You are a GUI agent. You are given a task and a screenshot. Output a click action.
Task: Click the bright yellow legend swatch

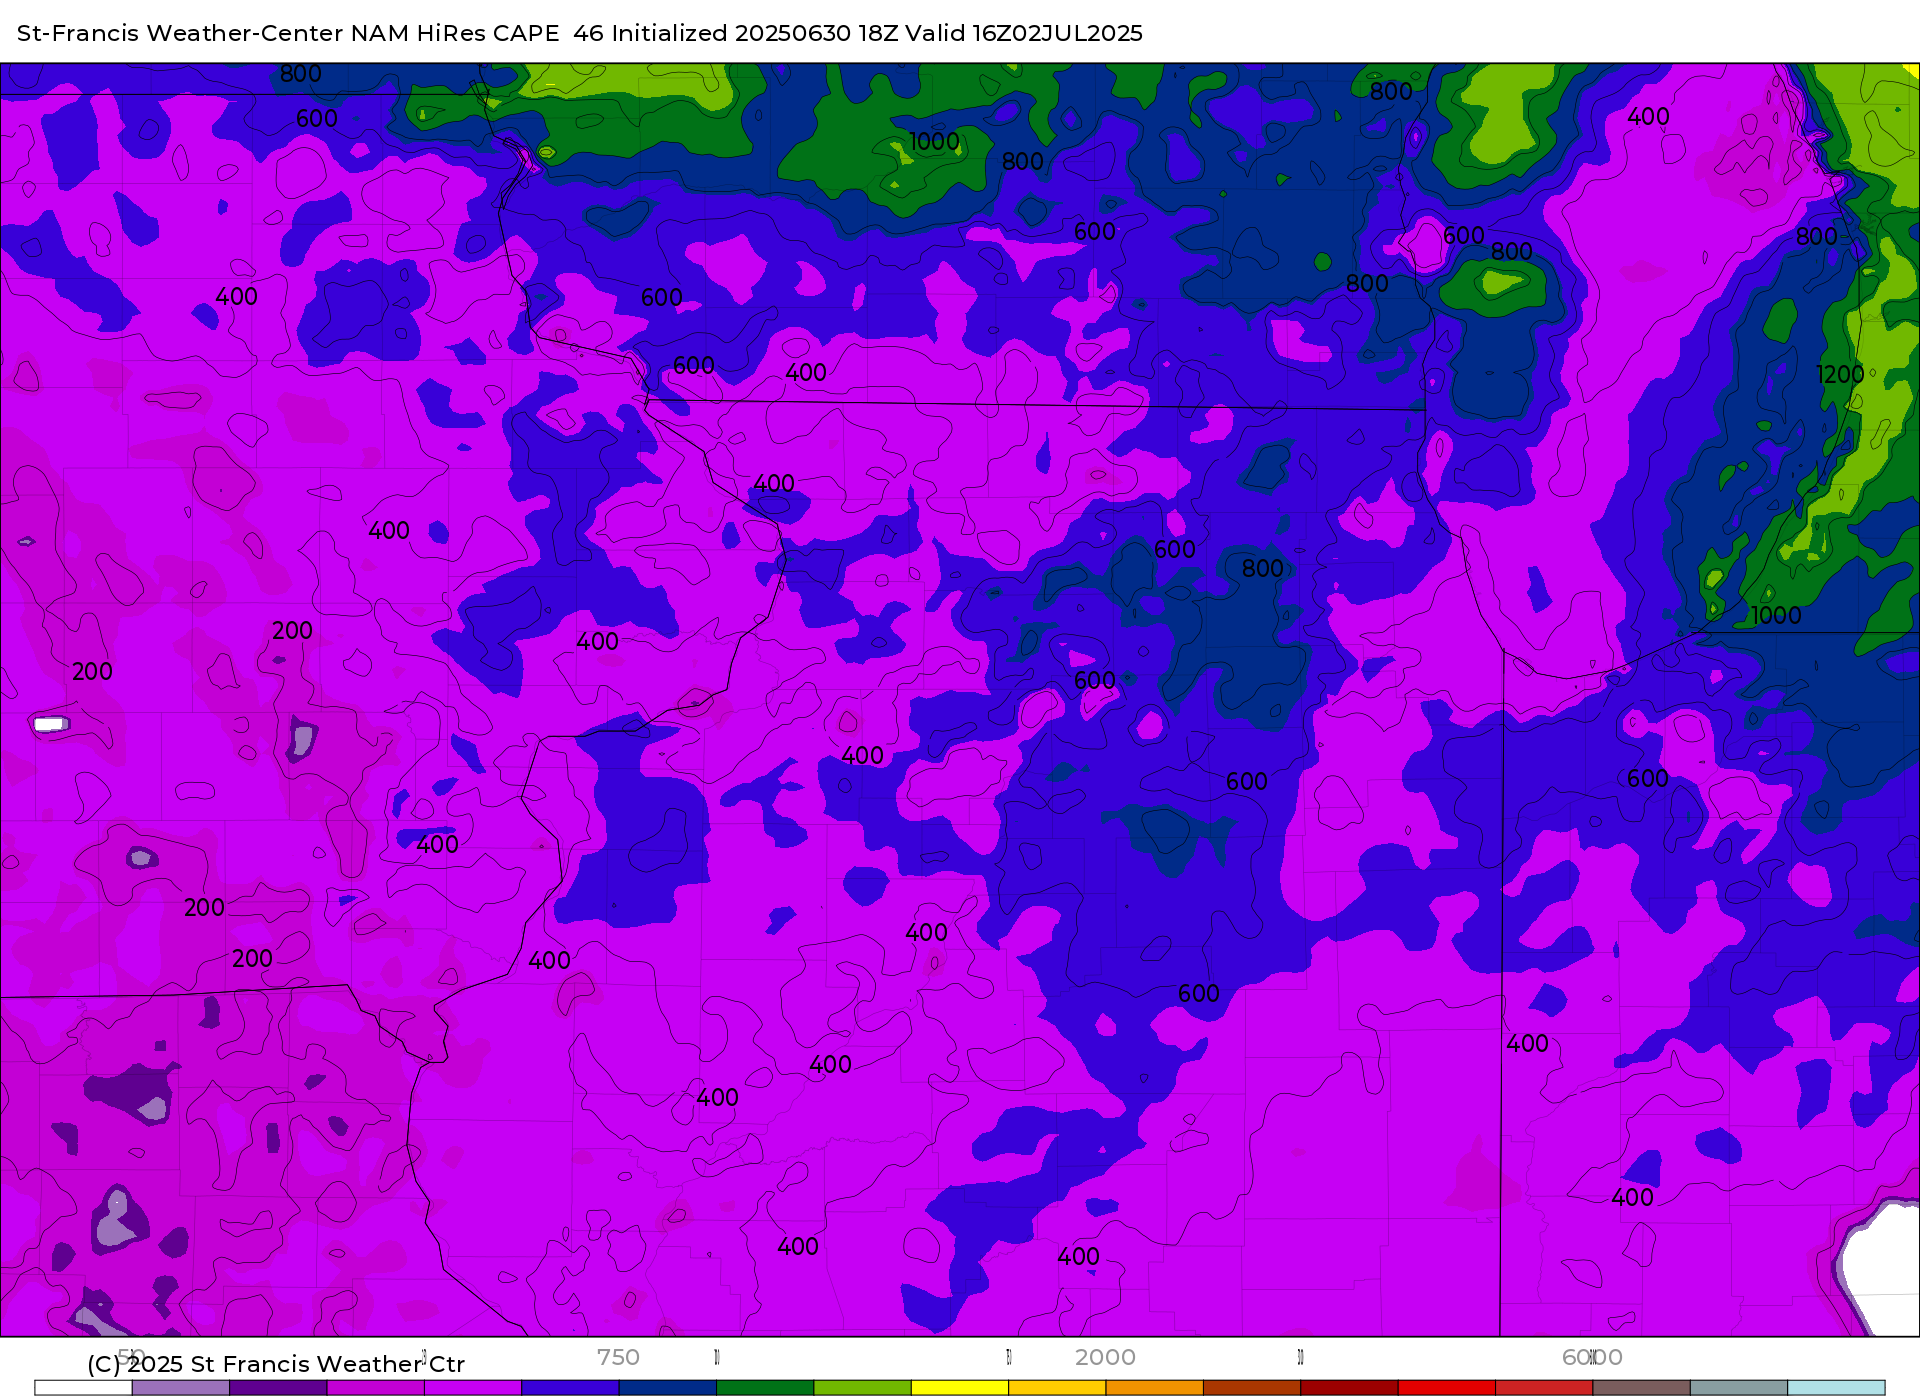[960, 1388]
